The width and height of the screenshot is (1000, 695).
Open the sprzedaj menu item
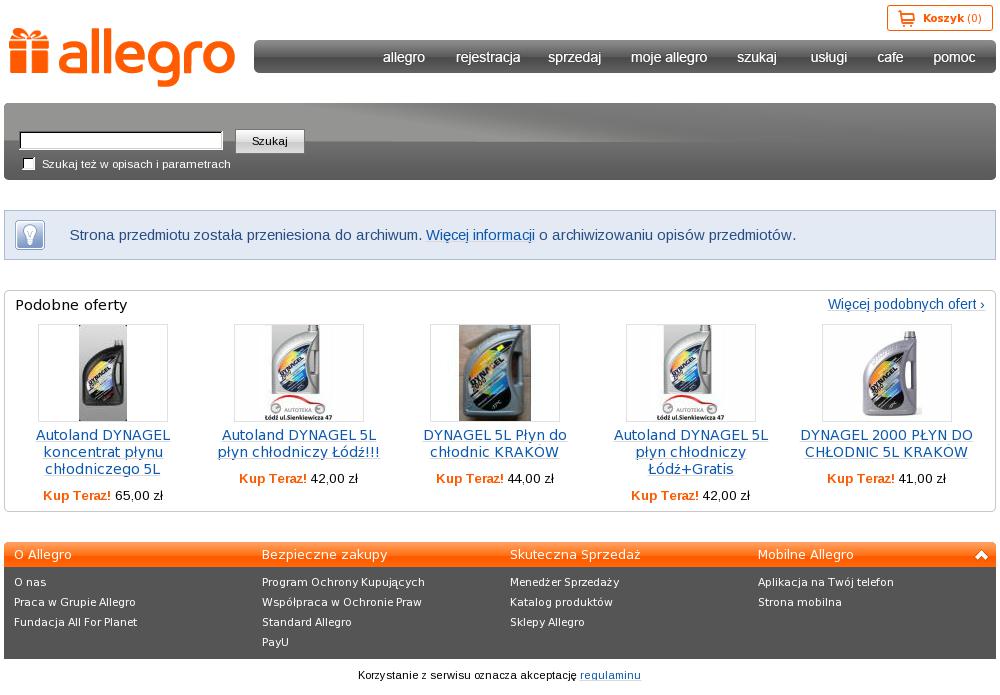574,57
